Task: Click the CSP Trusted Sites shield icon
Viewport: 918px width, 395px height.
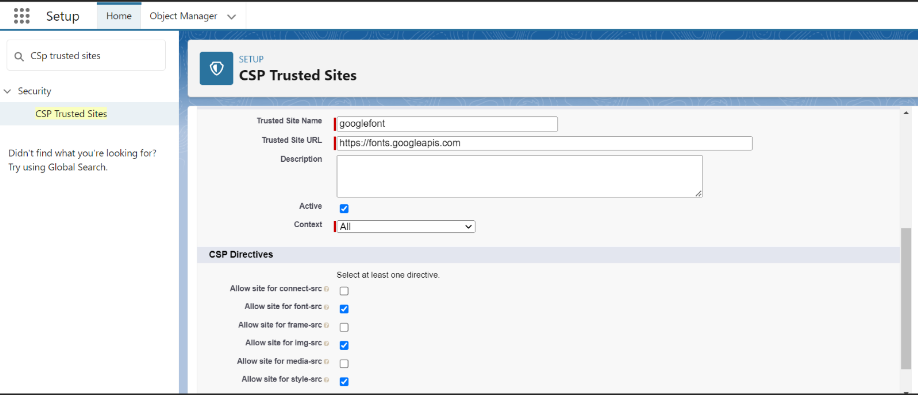Action: click(x=216, y=68)
